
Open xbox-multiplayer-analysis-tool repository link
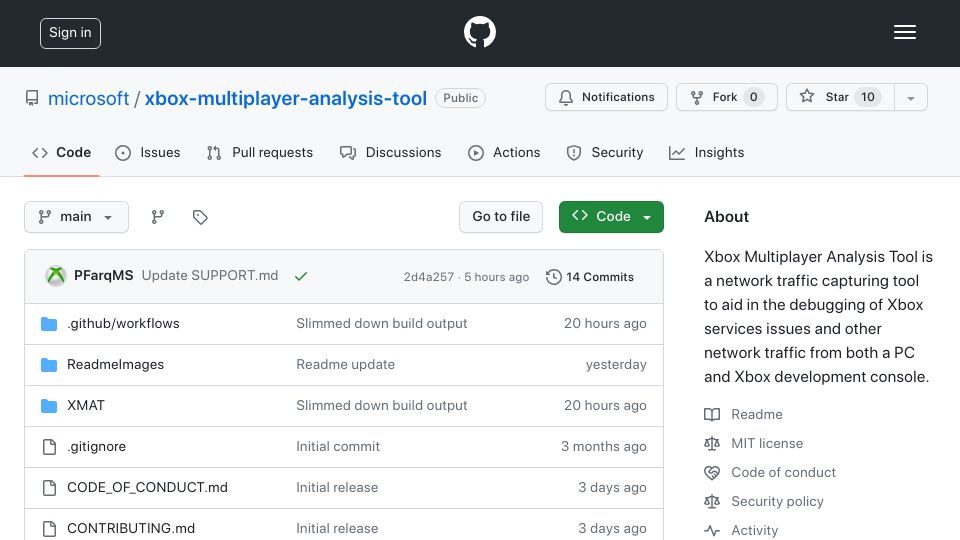pyautogui.click(x=285, y=98)
